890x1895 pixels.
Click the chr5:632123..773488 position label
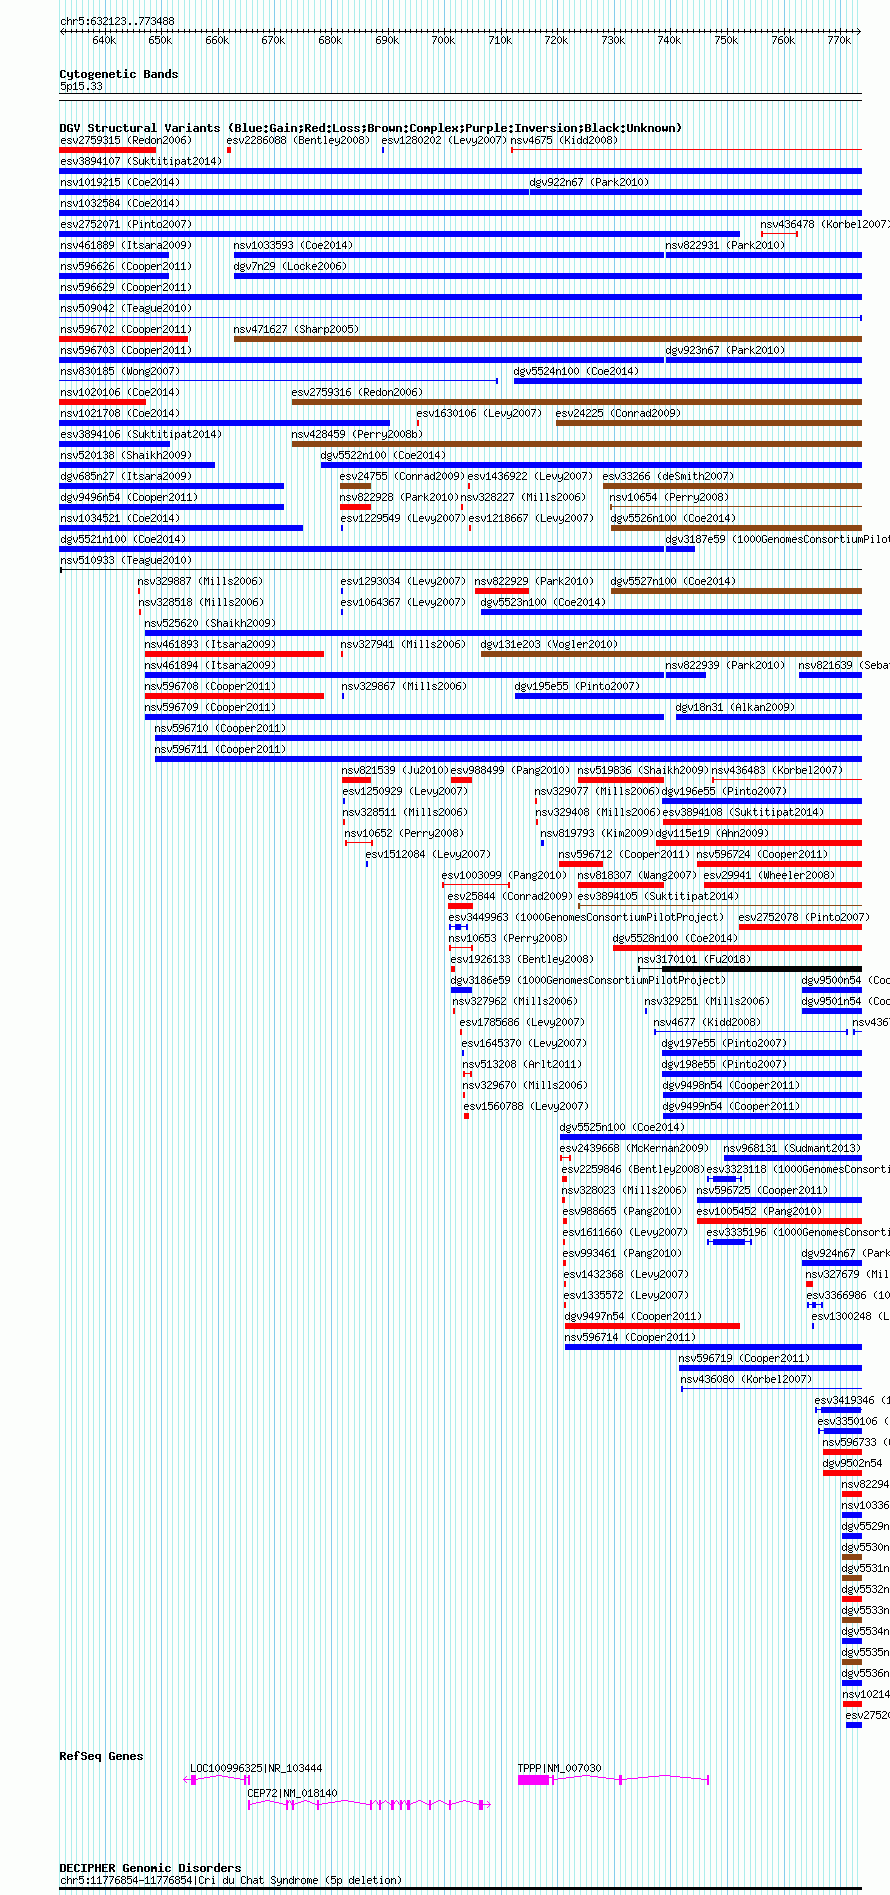(117, 21)
